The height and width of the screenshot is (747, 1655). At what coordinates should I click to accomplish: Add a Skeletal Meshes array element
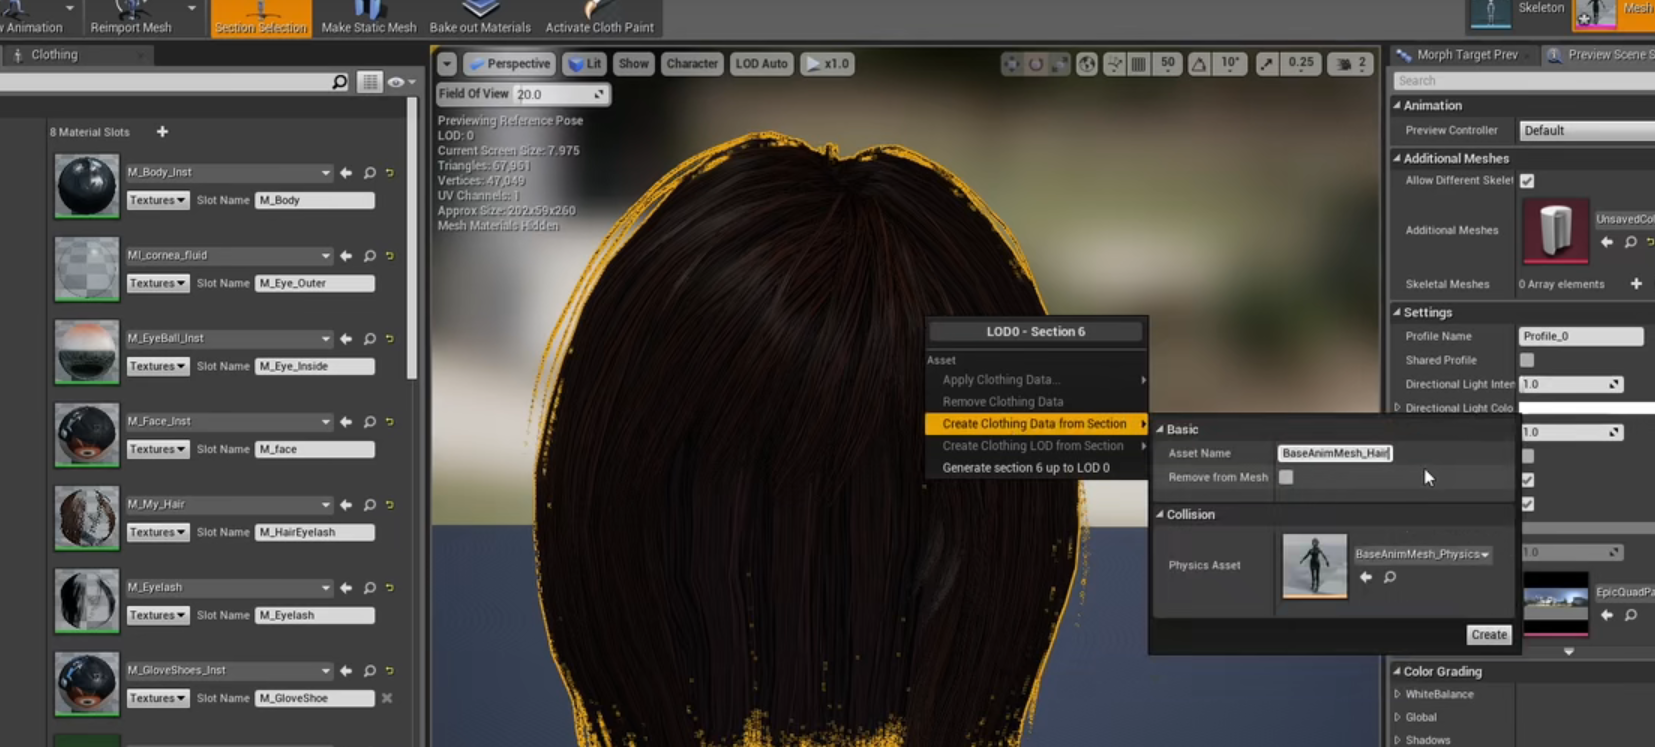point(1636,284)
